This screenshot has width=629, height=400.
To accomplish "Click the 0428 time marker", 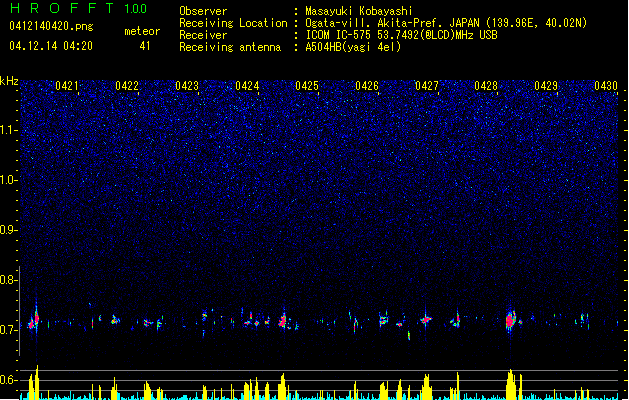I will pyautogui.click(x=486, y=86).
